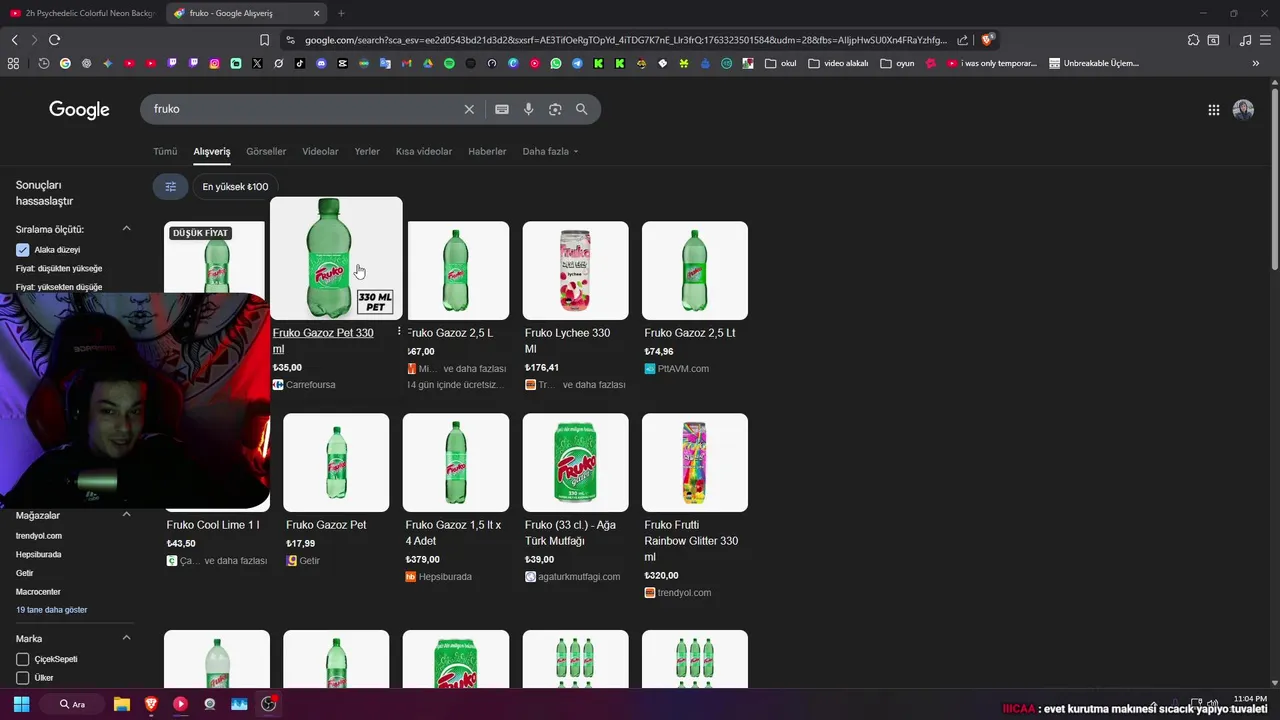This screenshot has height=720, width=1280.
Task: Start voice search with the microphone icon
Action: pyautogui.click(x=528, y=109)
